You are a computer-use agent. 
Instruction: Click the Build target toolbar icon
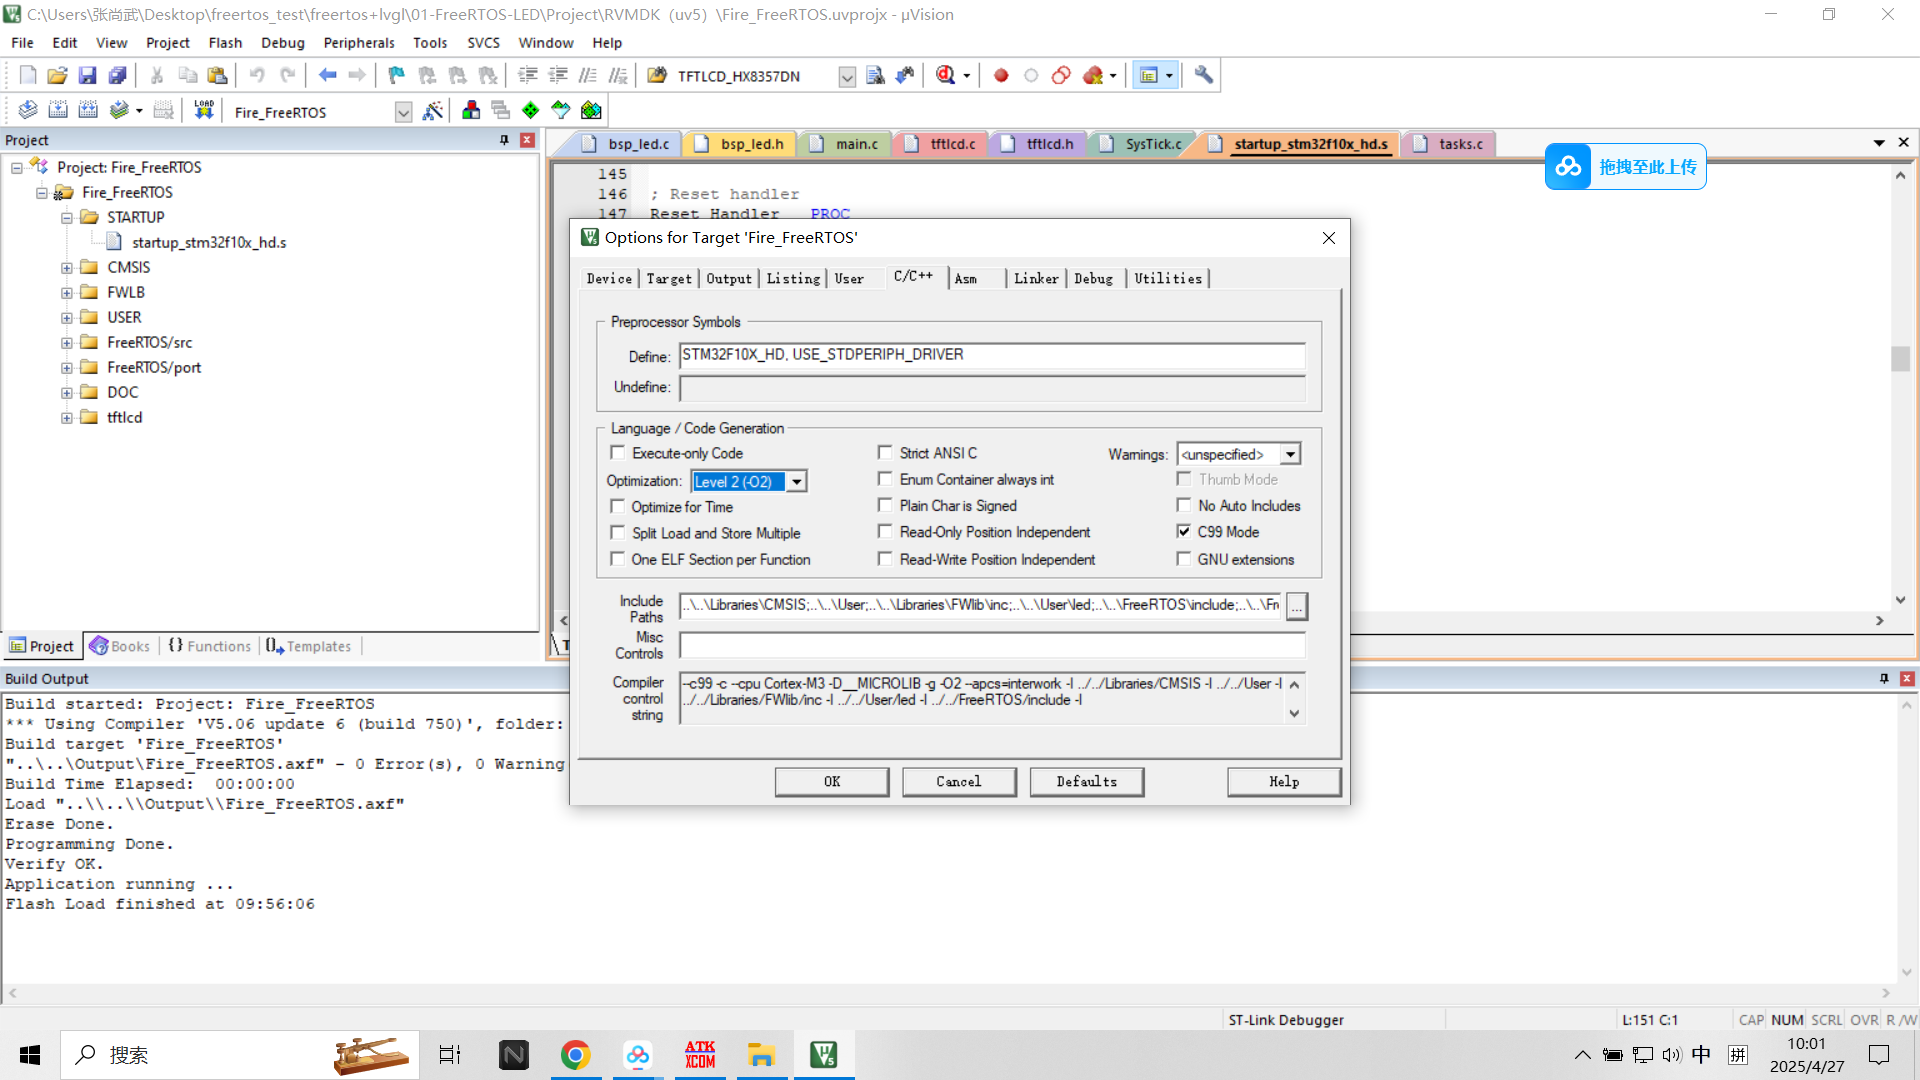[58, 110]
